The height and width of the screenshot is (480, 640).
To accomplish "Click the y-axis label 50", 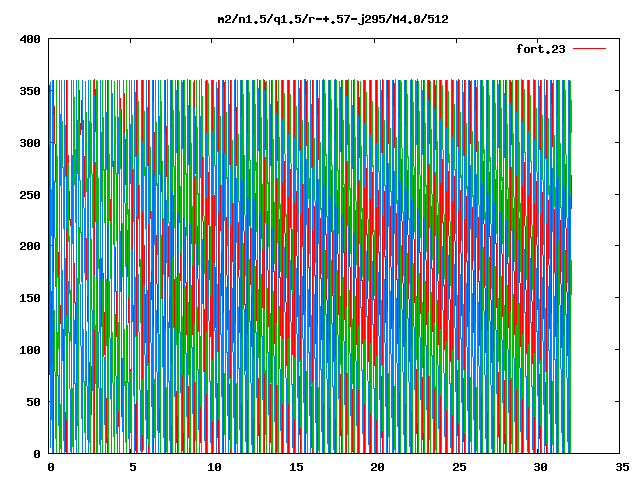I will tap(33, 402).
